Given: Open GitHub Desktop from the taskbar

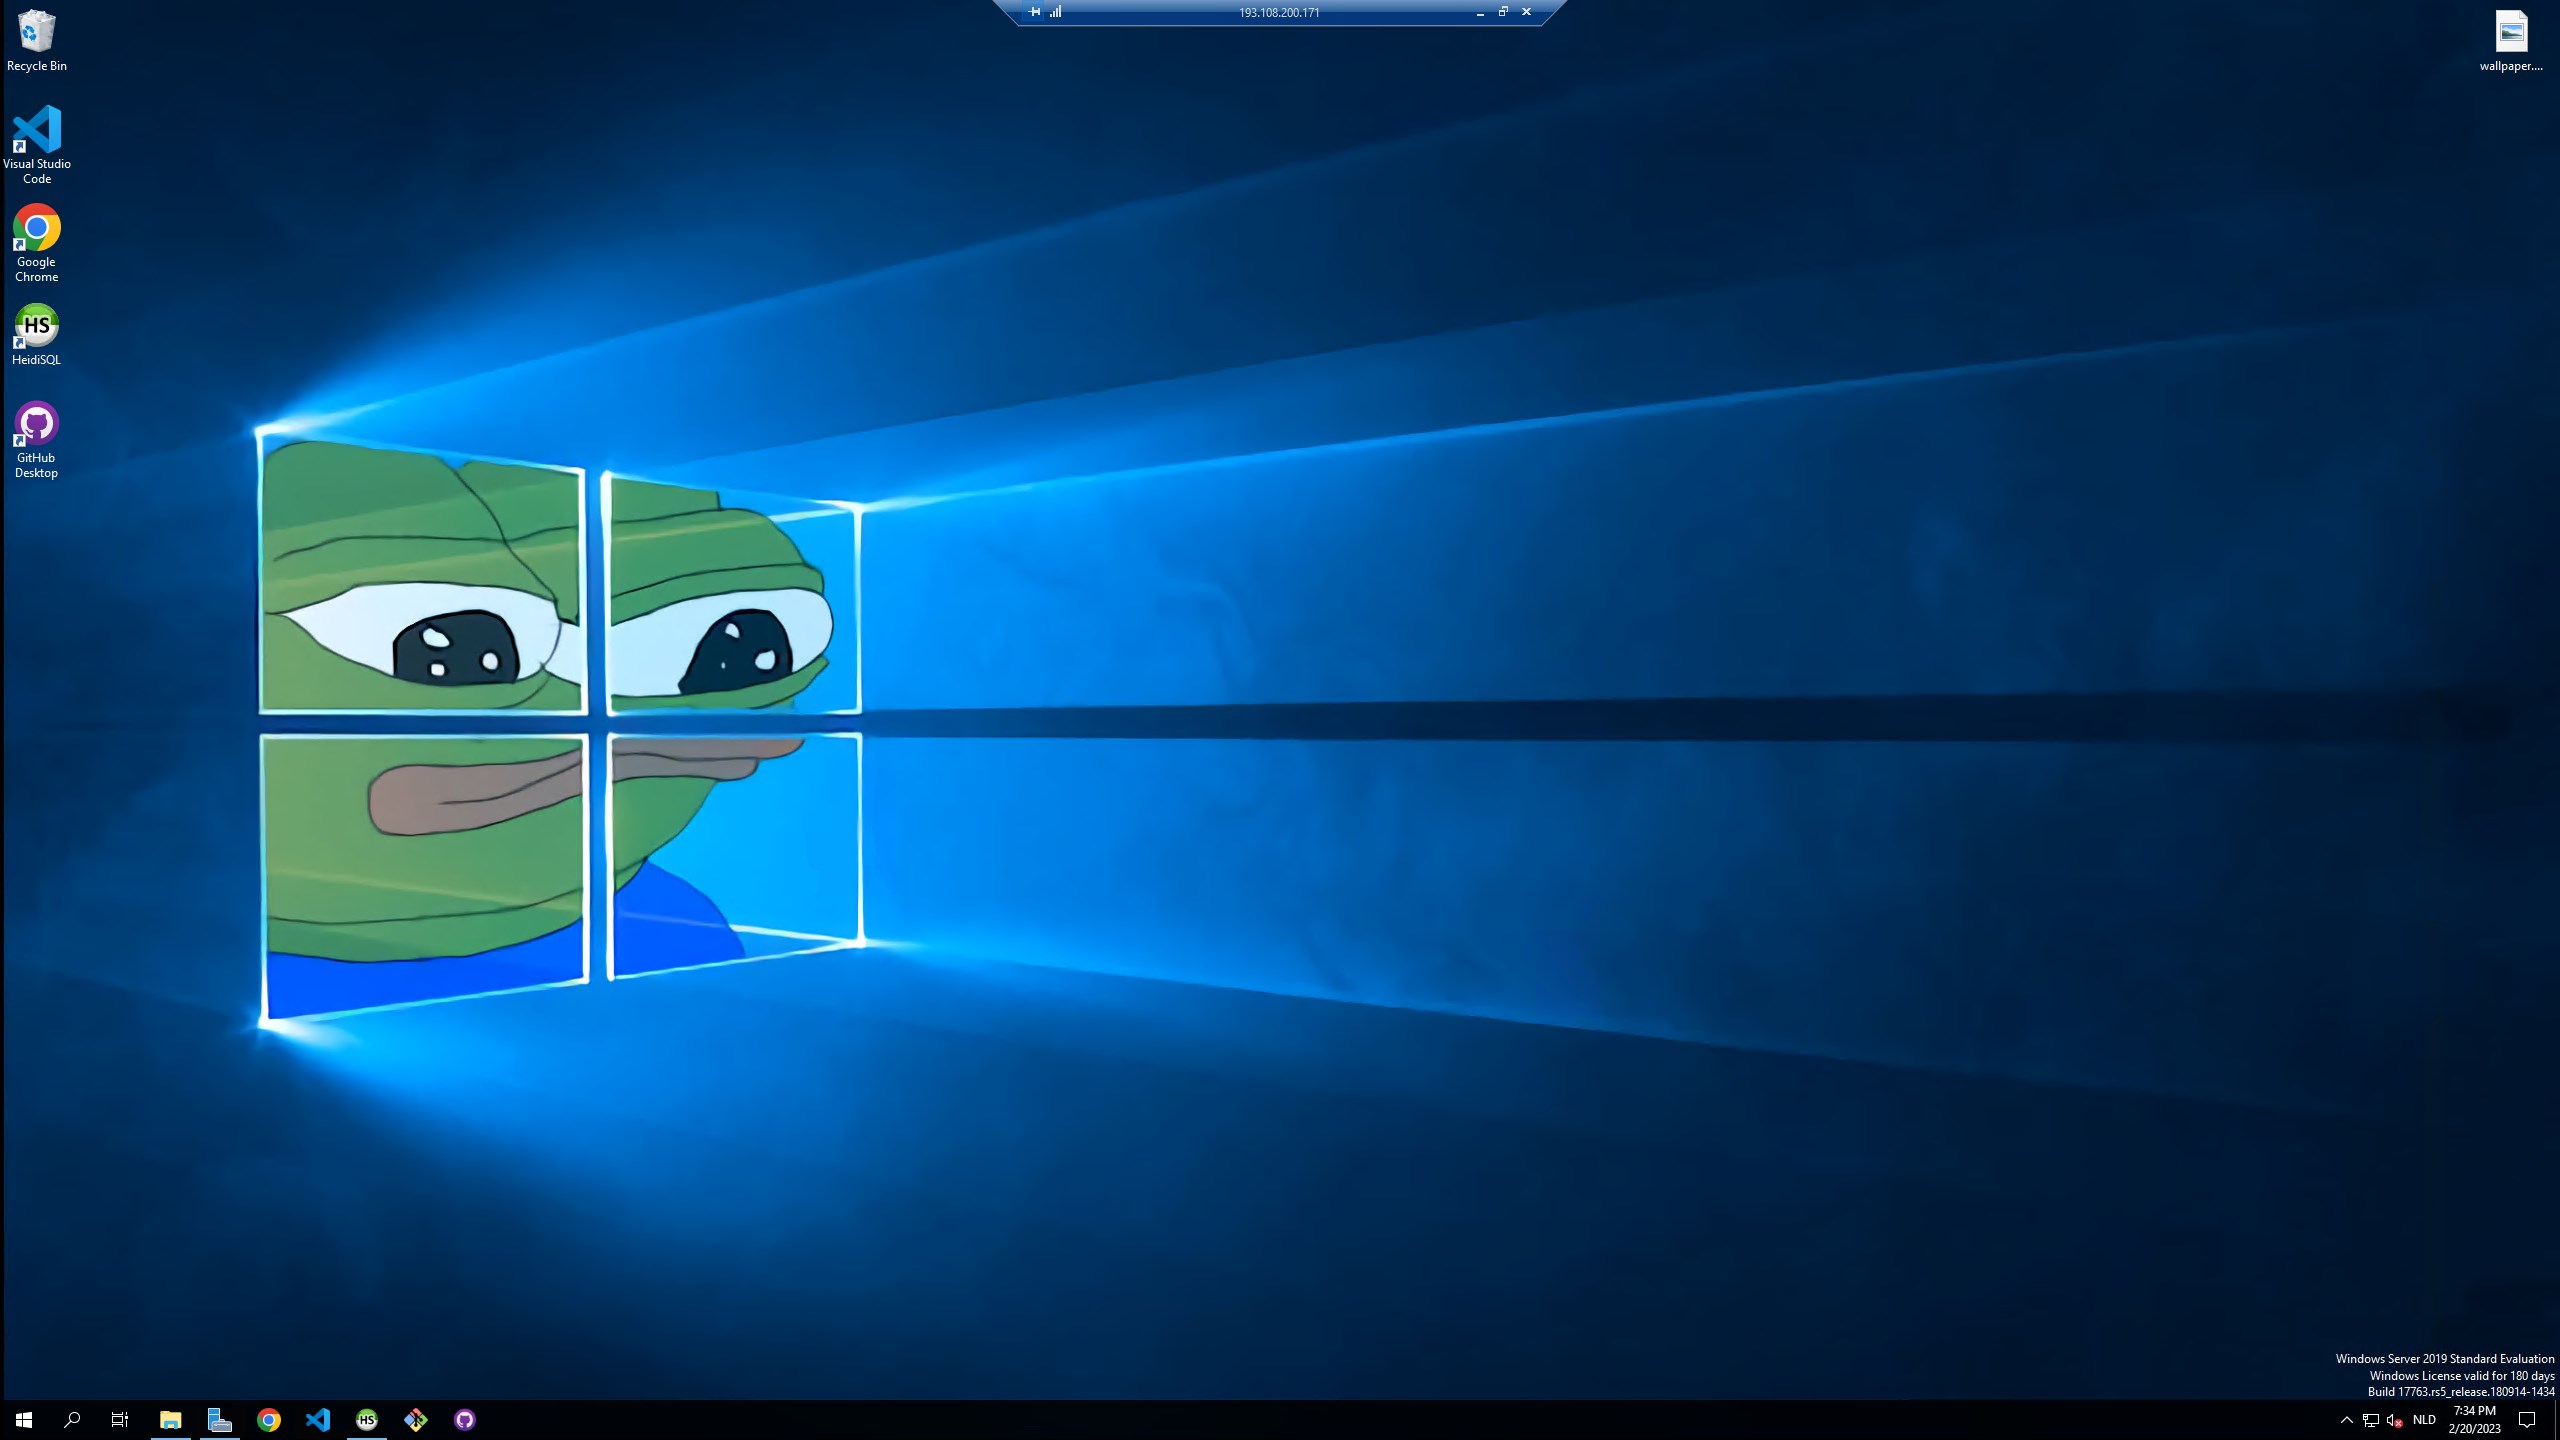Looking at the screenshot, I should click(x=464, y=1420).
